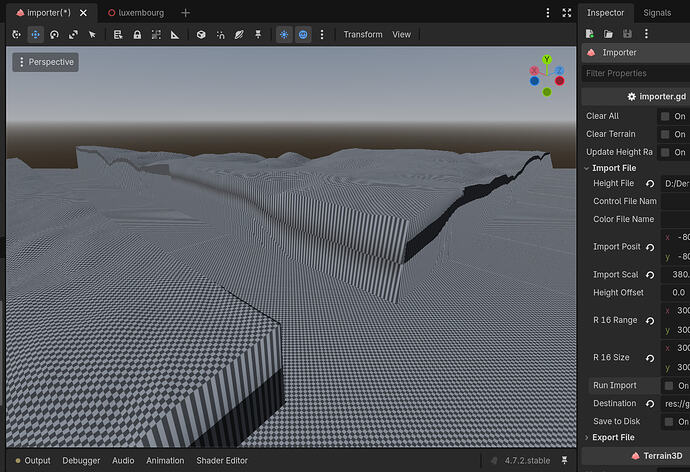This screenshot has height=472, width=690.
Task: Switch to the luxembourg scene tab
Action: [136, 13]
